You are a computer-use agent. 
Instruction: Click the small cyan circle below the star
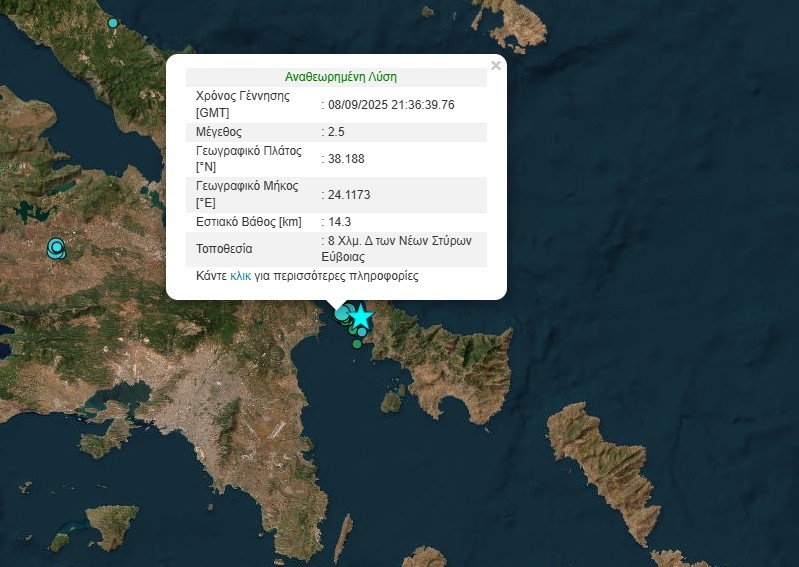coord(362,332)
